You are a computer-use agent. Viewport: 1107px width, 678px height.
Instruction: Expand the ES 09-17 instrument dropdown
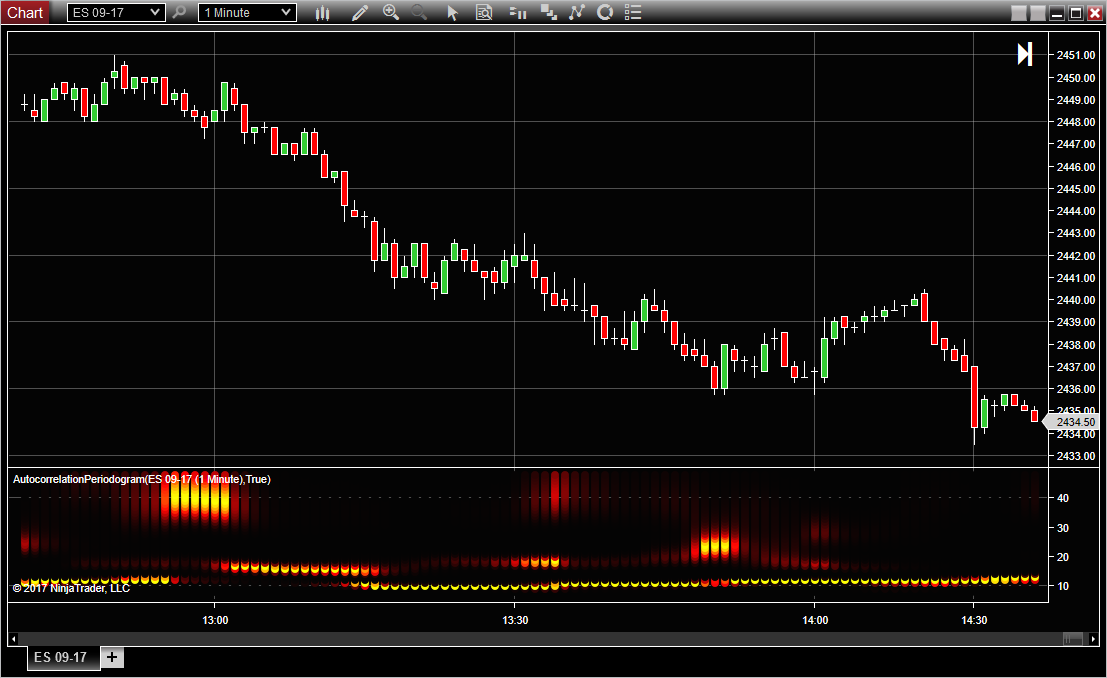[x=116, y=13]
